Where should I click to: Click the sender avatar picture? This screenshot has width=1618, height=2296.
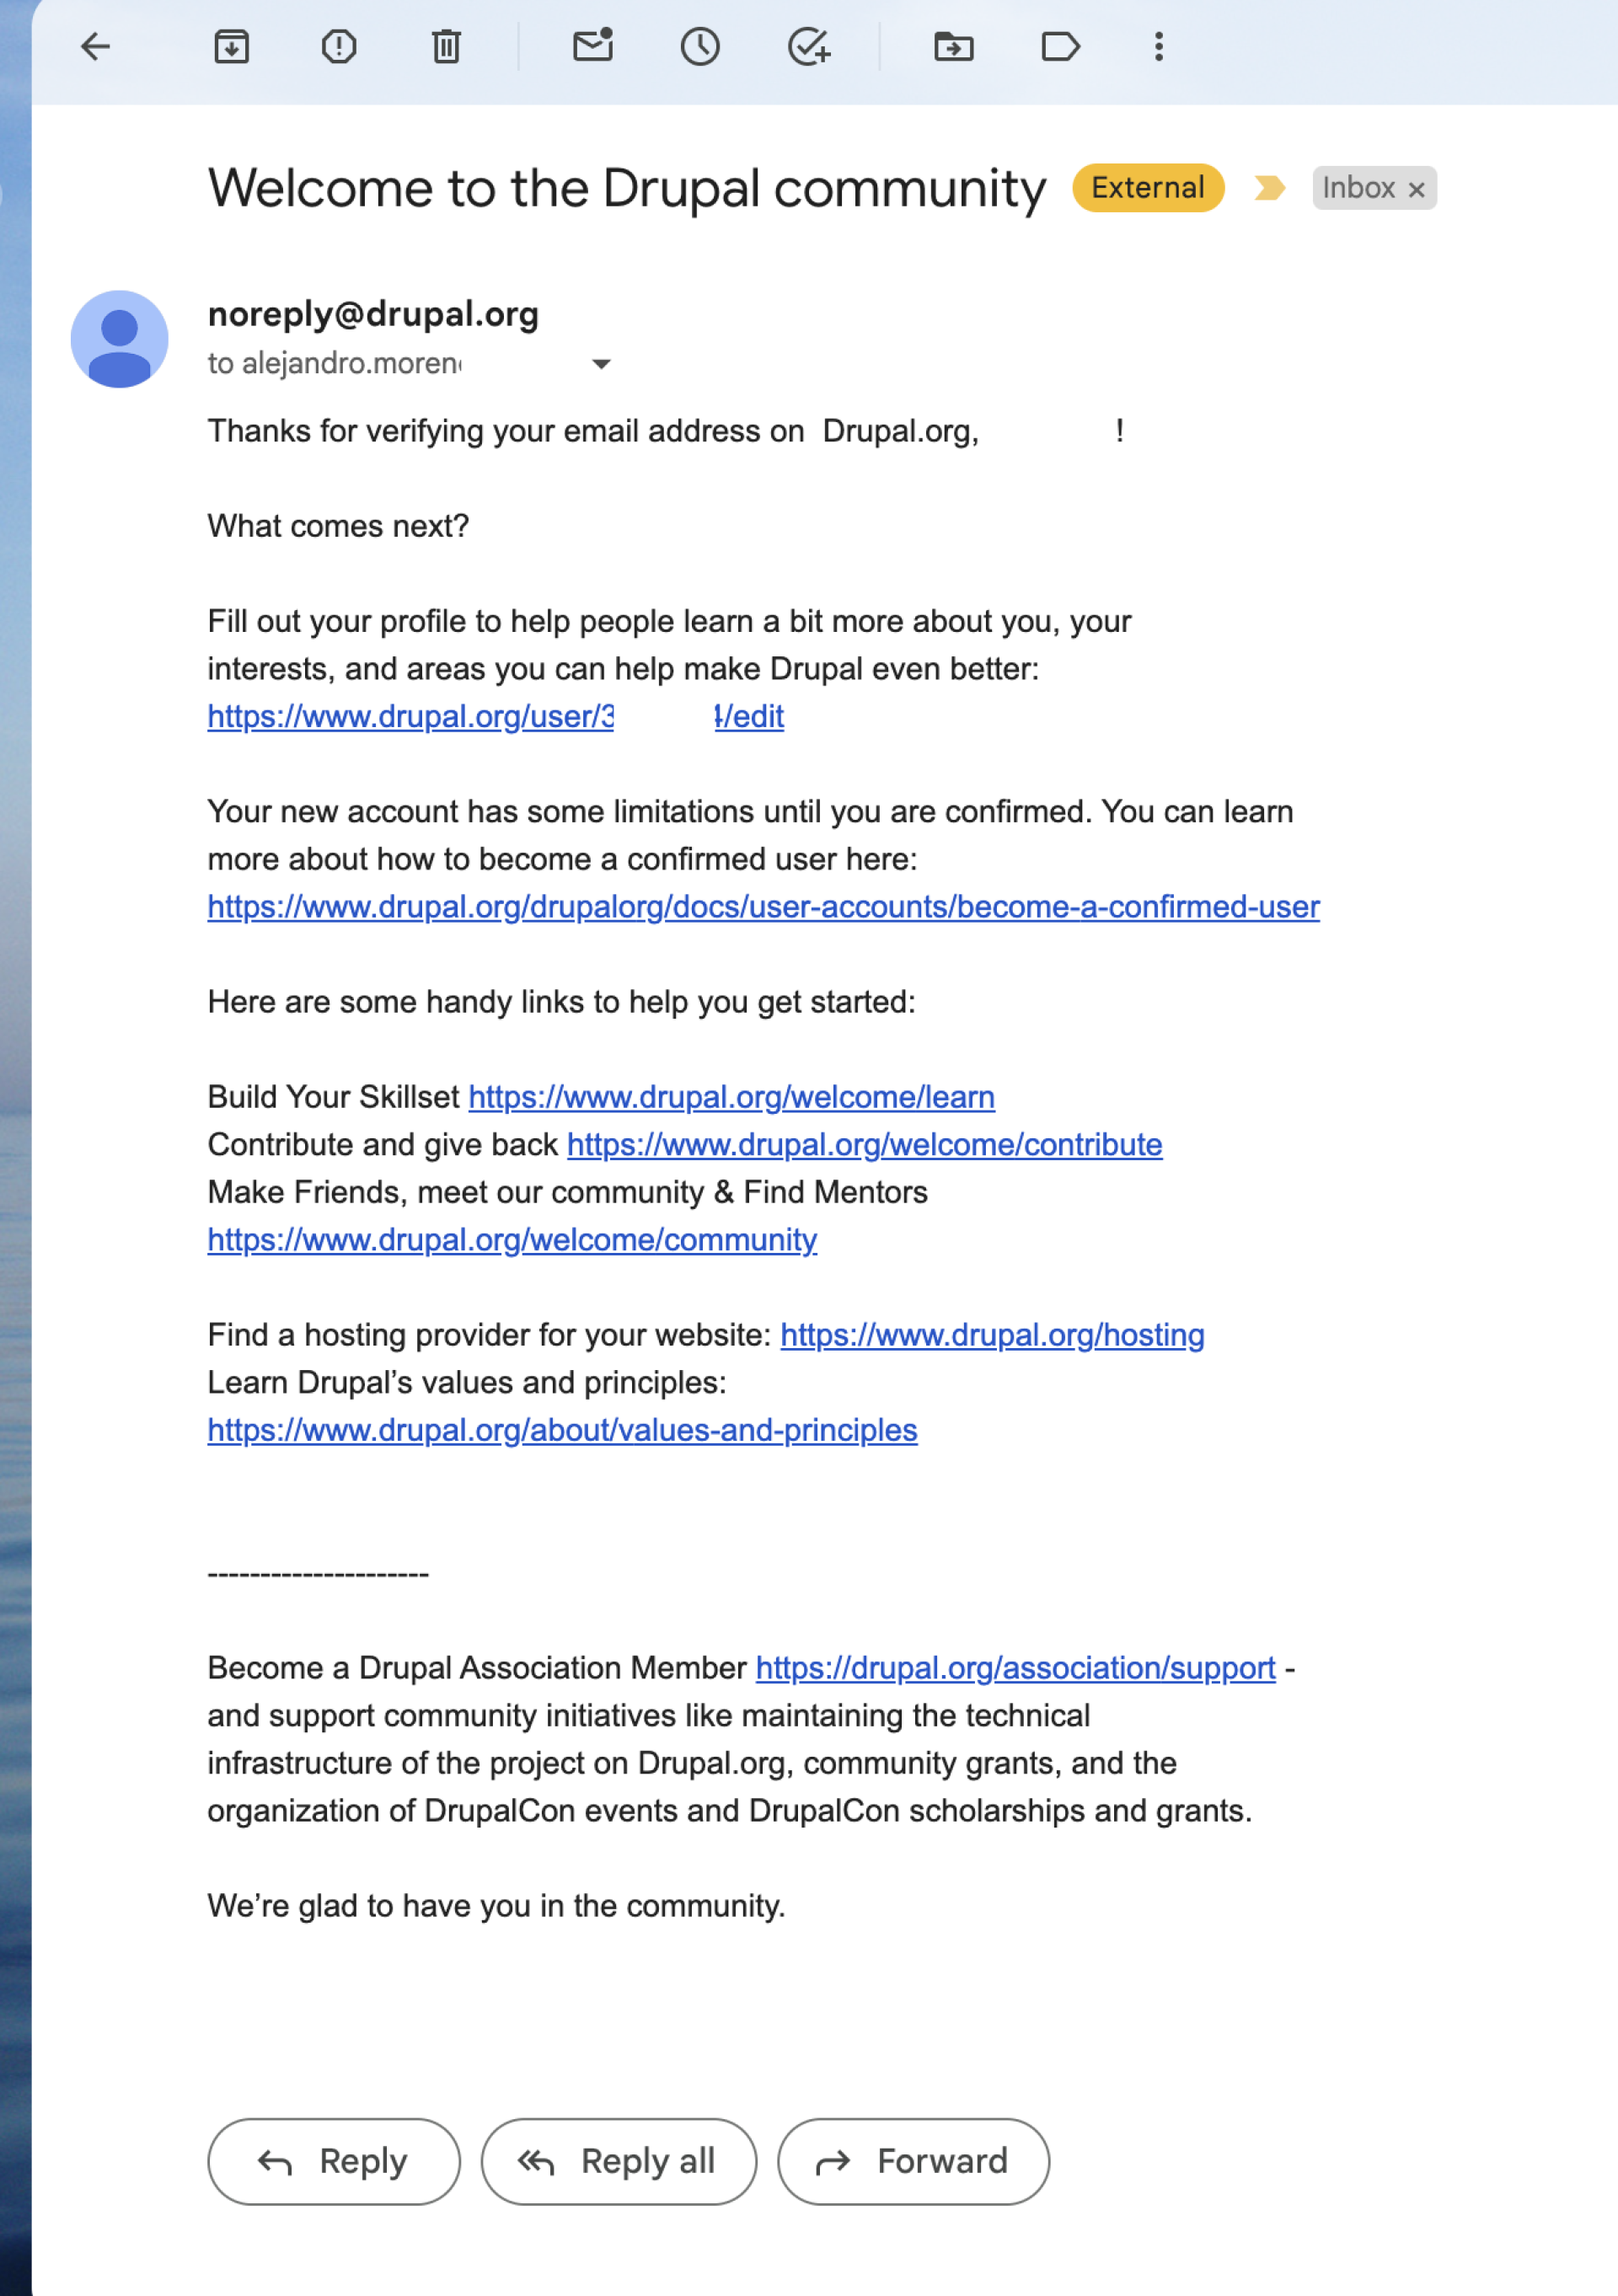coord(119,339)
